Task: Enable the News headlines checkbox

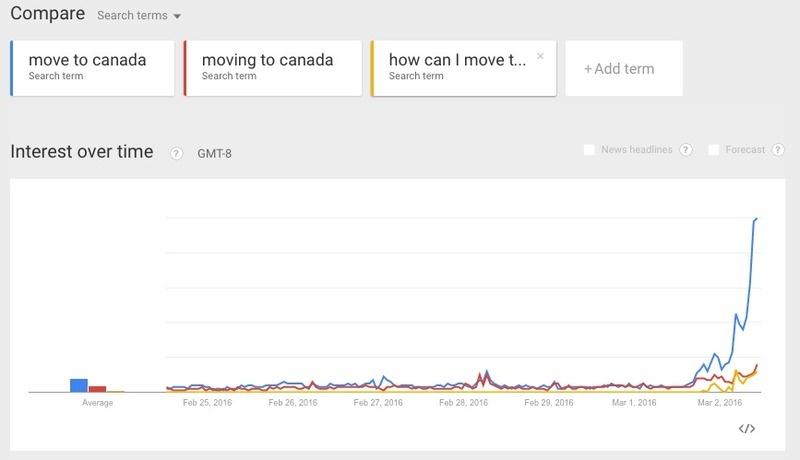Action: (590, 150)
